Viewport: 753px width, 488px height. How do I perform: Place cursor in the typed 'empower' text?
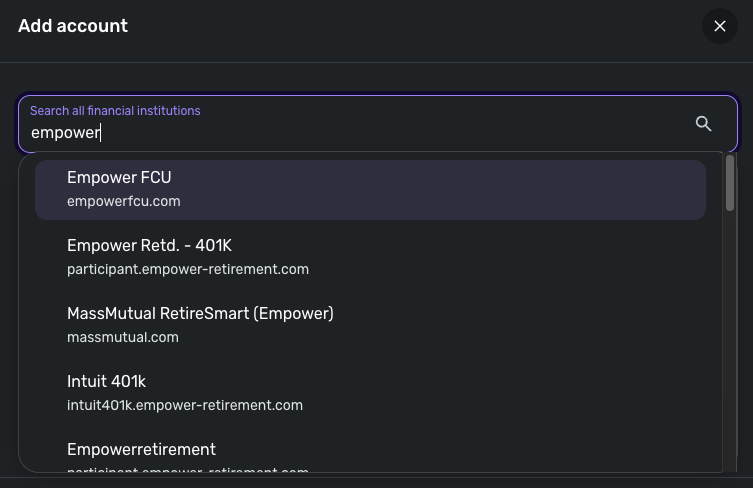66,132
